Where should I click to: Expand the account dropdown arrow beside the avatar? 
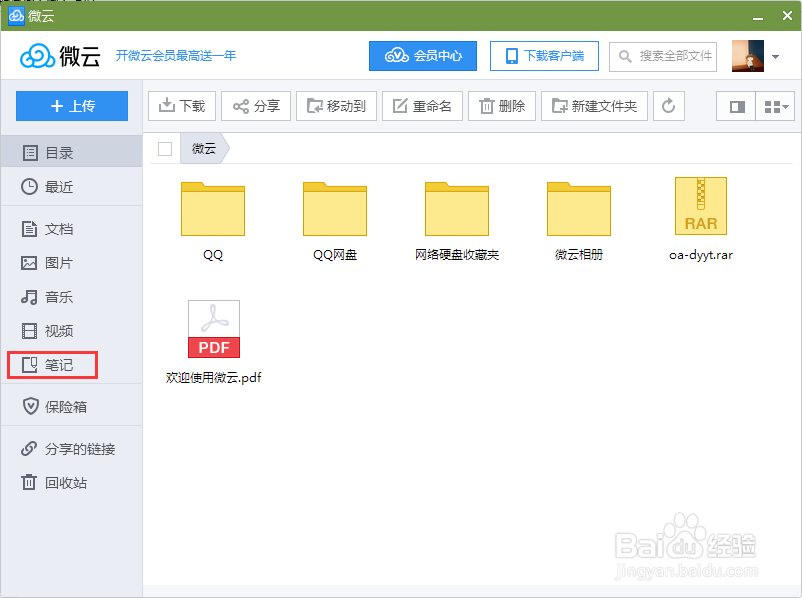tap(775, 57)
